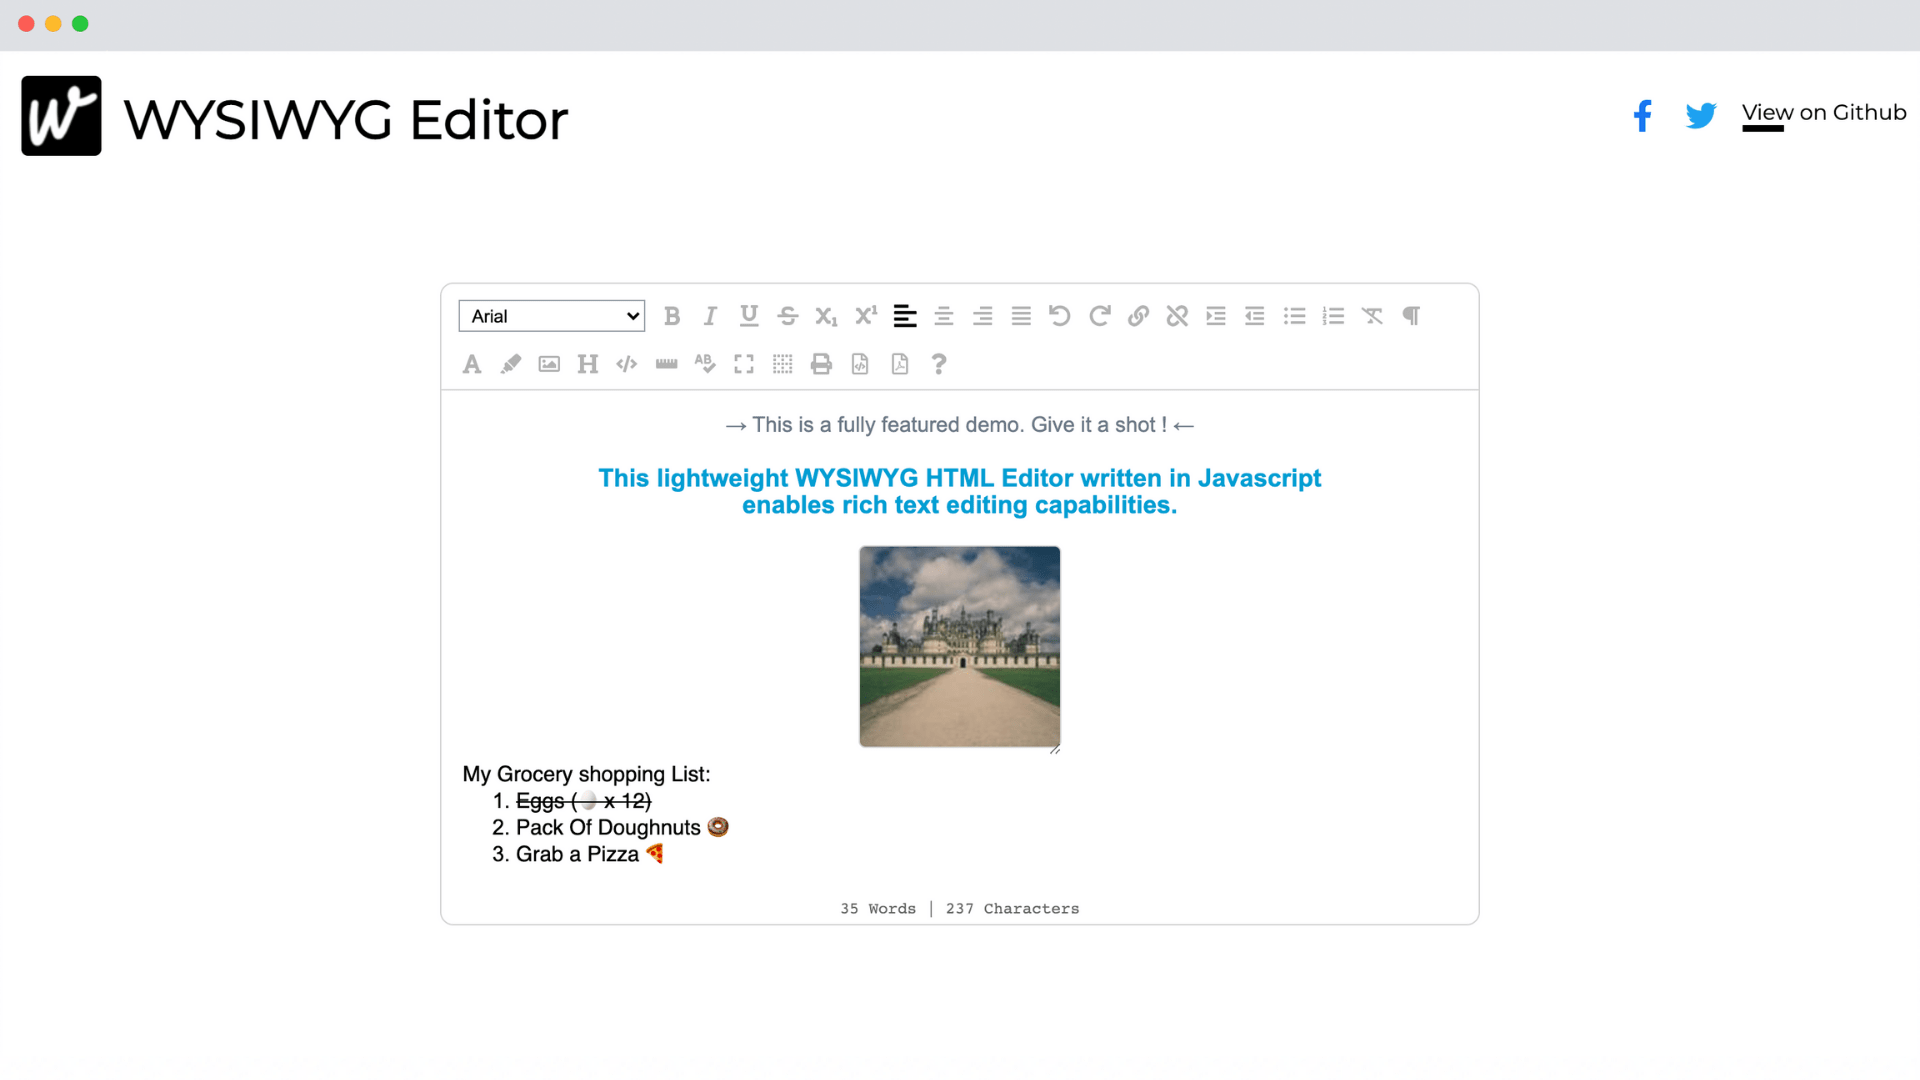Insert a numbered ordered list
Viewport: 1920px width, 1080px height.
1333,316
